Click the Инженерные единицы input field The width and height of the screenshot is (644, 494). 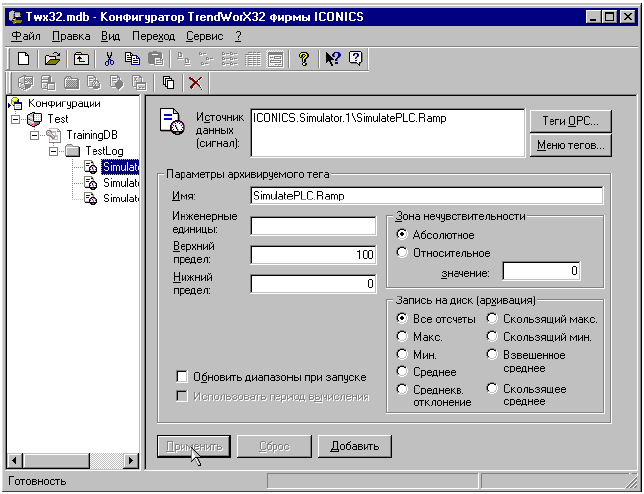point(313,226)
